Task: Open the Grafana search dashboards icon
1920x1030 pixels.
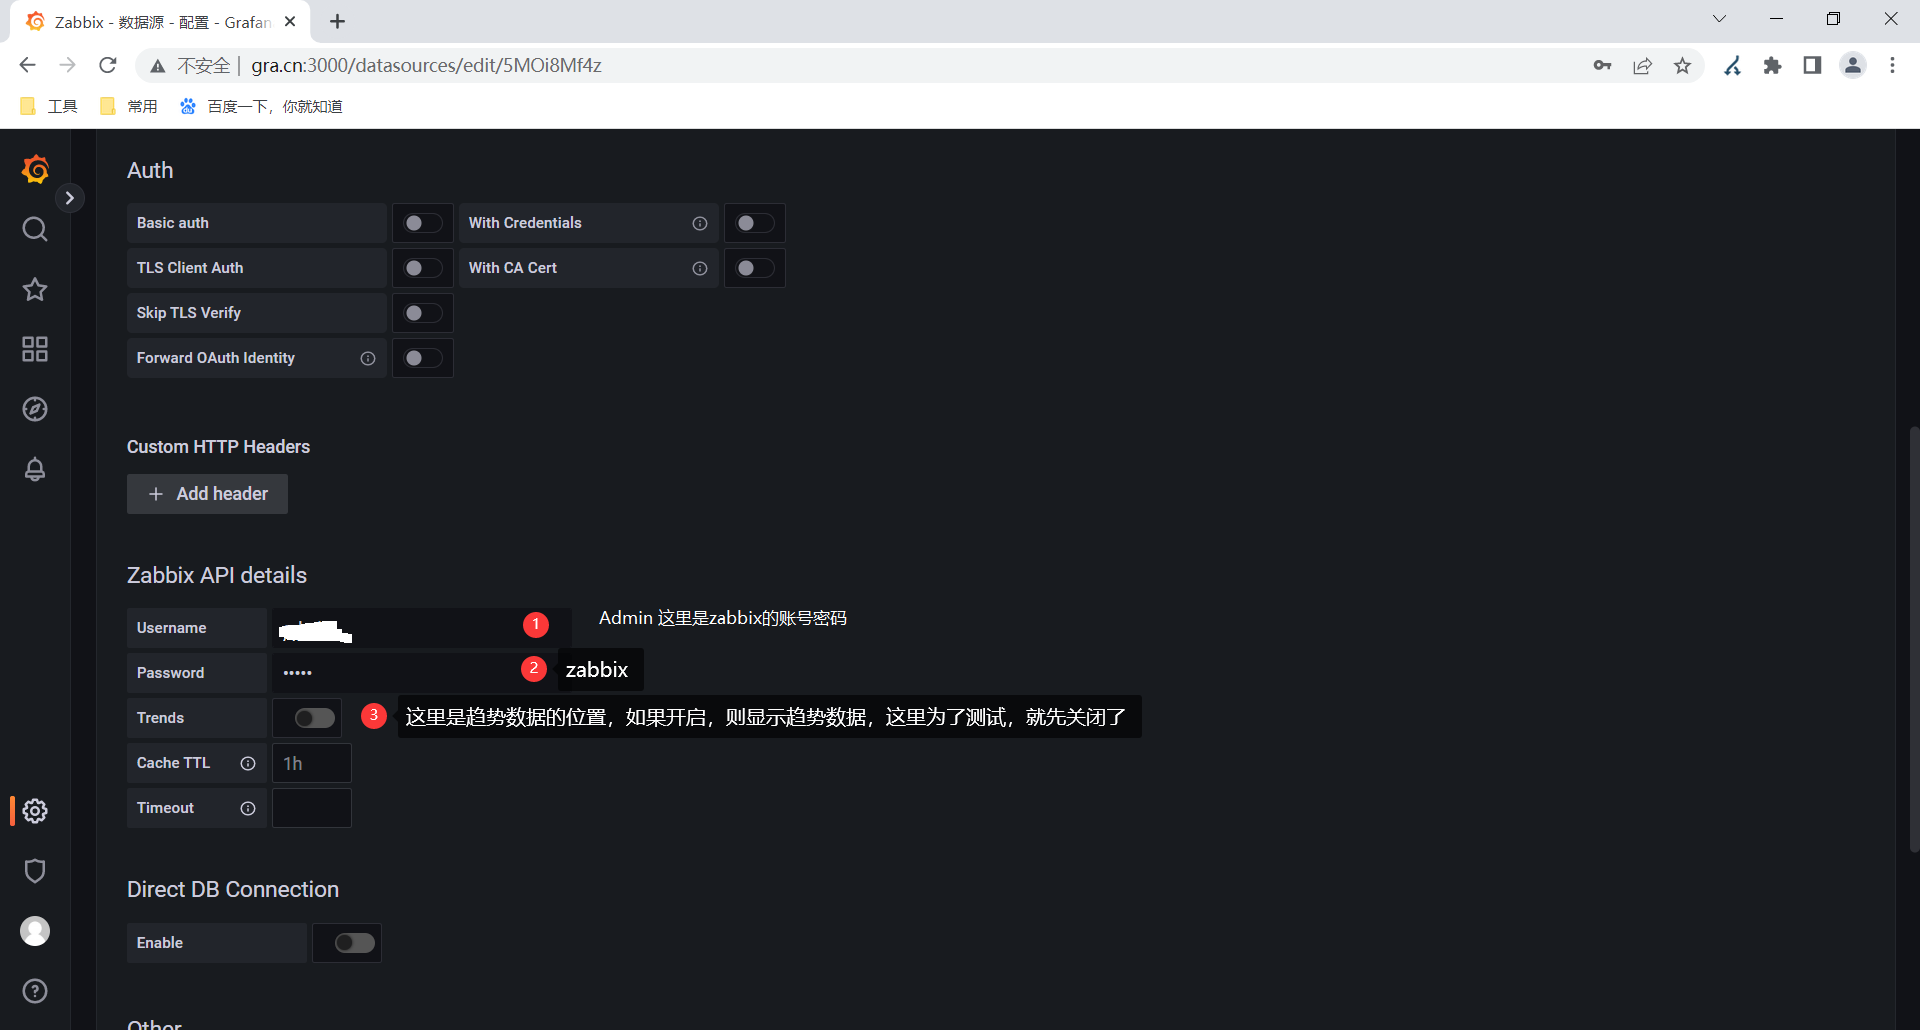Action: [35, 230]
